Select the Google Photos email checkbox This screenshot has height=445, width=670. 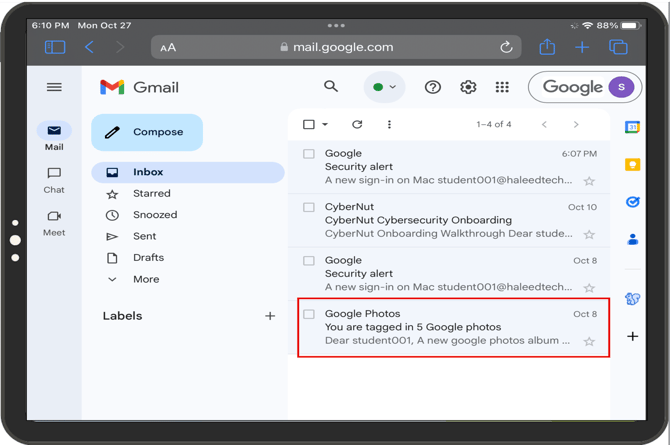[x=309, y=314]
